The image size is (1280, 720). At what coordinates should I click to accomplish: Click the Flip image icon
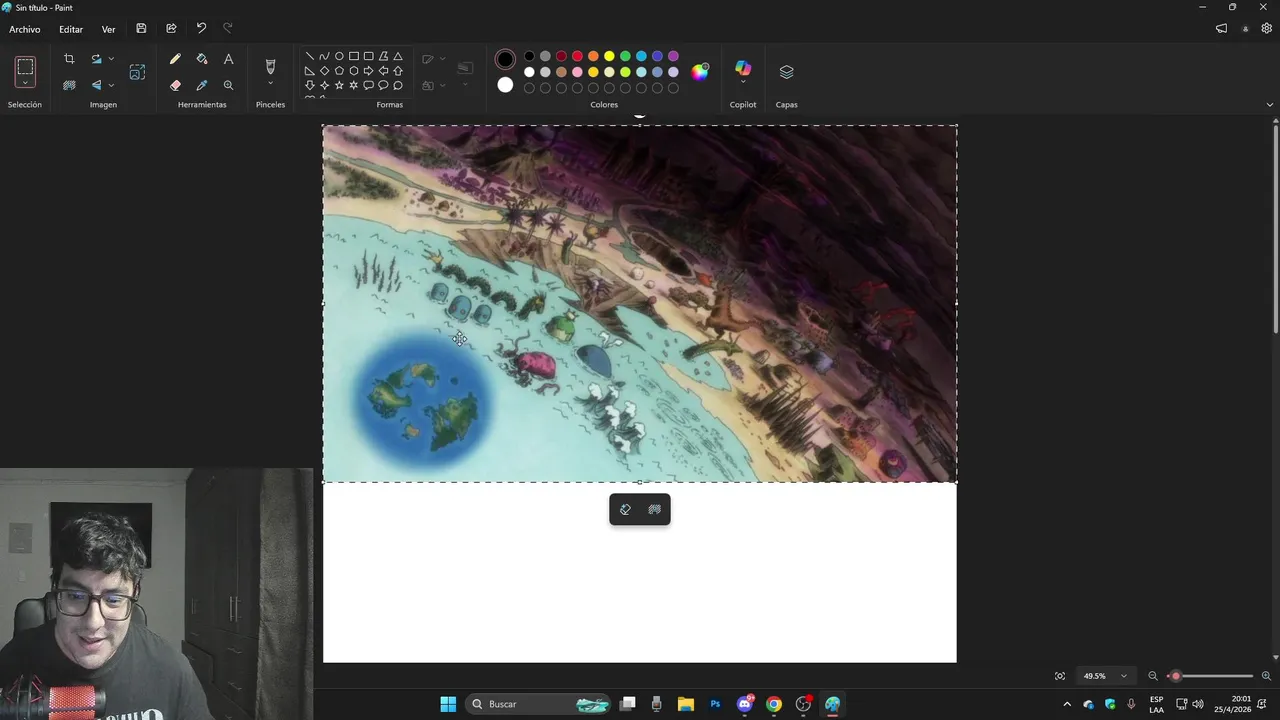pyautogui.click(x=96, y=85)
